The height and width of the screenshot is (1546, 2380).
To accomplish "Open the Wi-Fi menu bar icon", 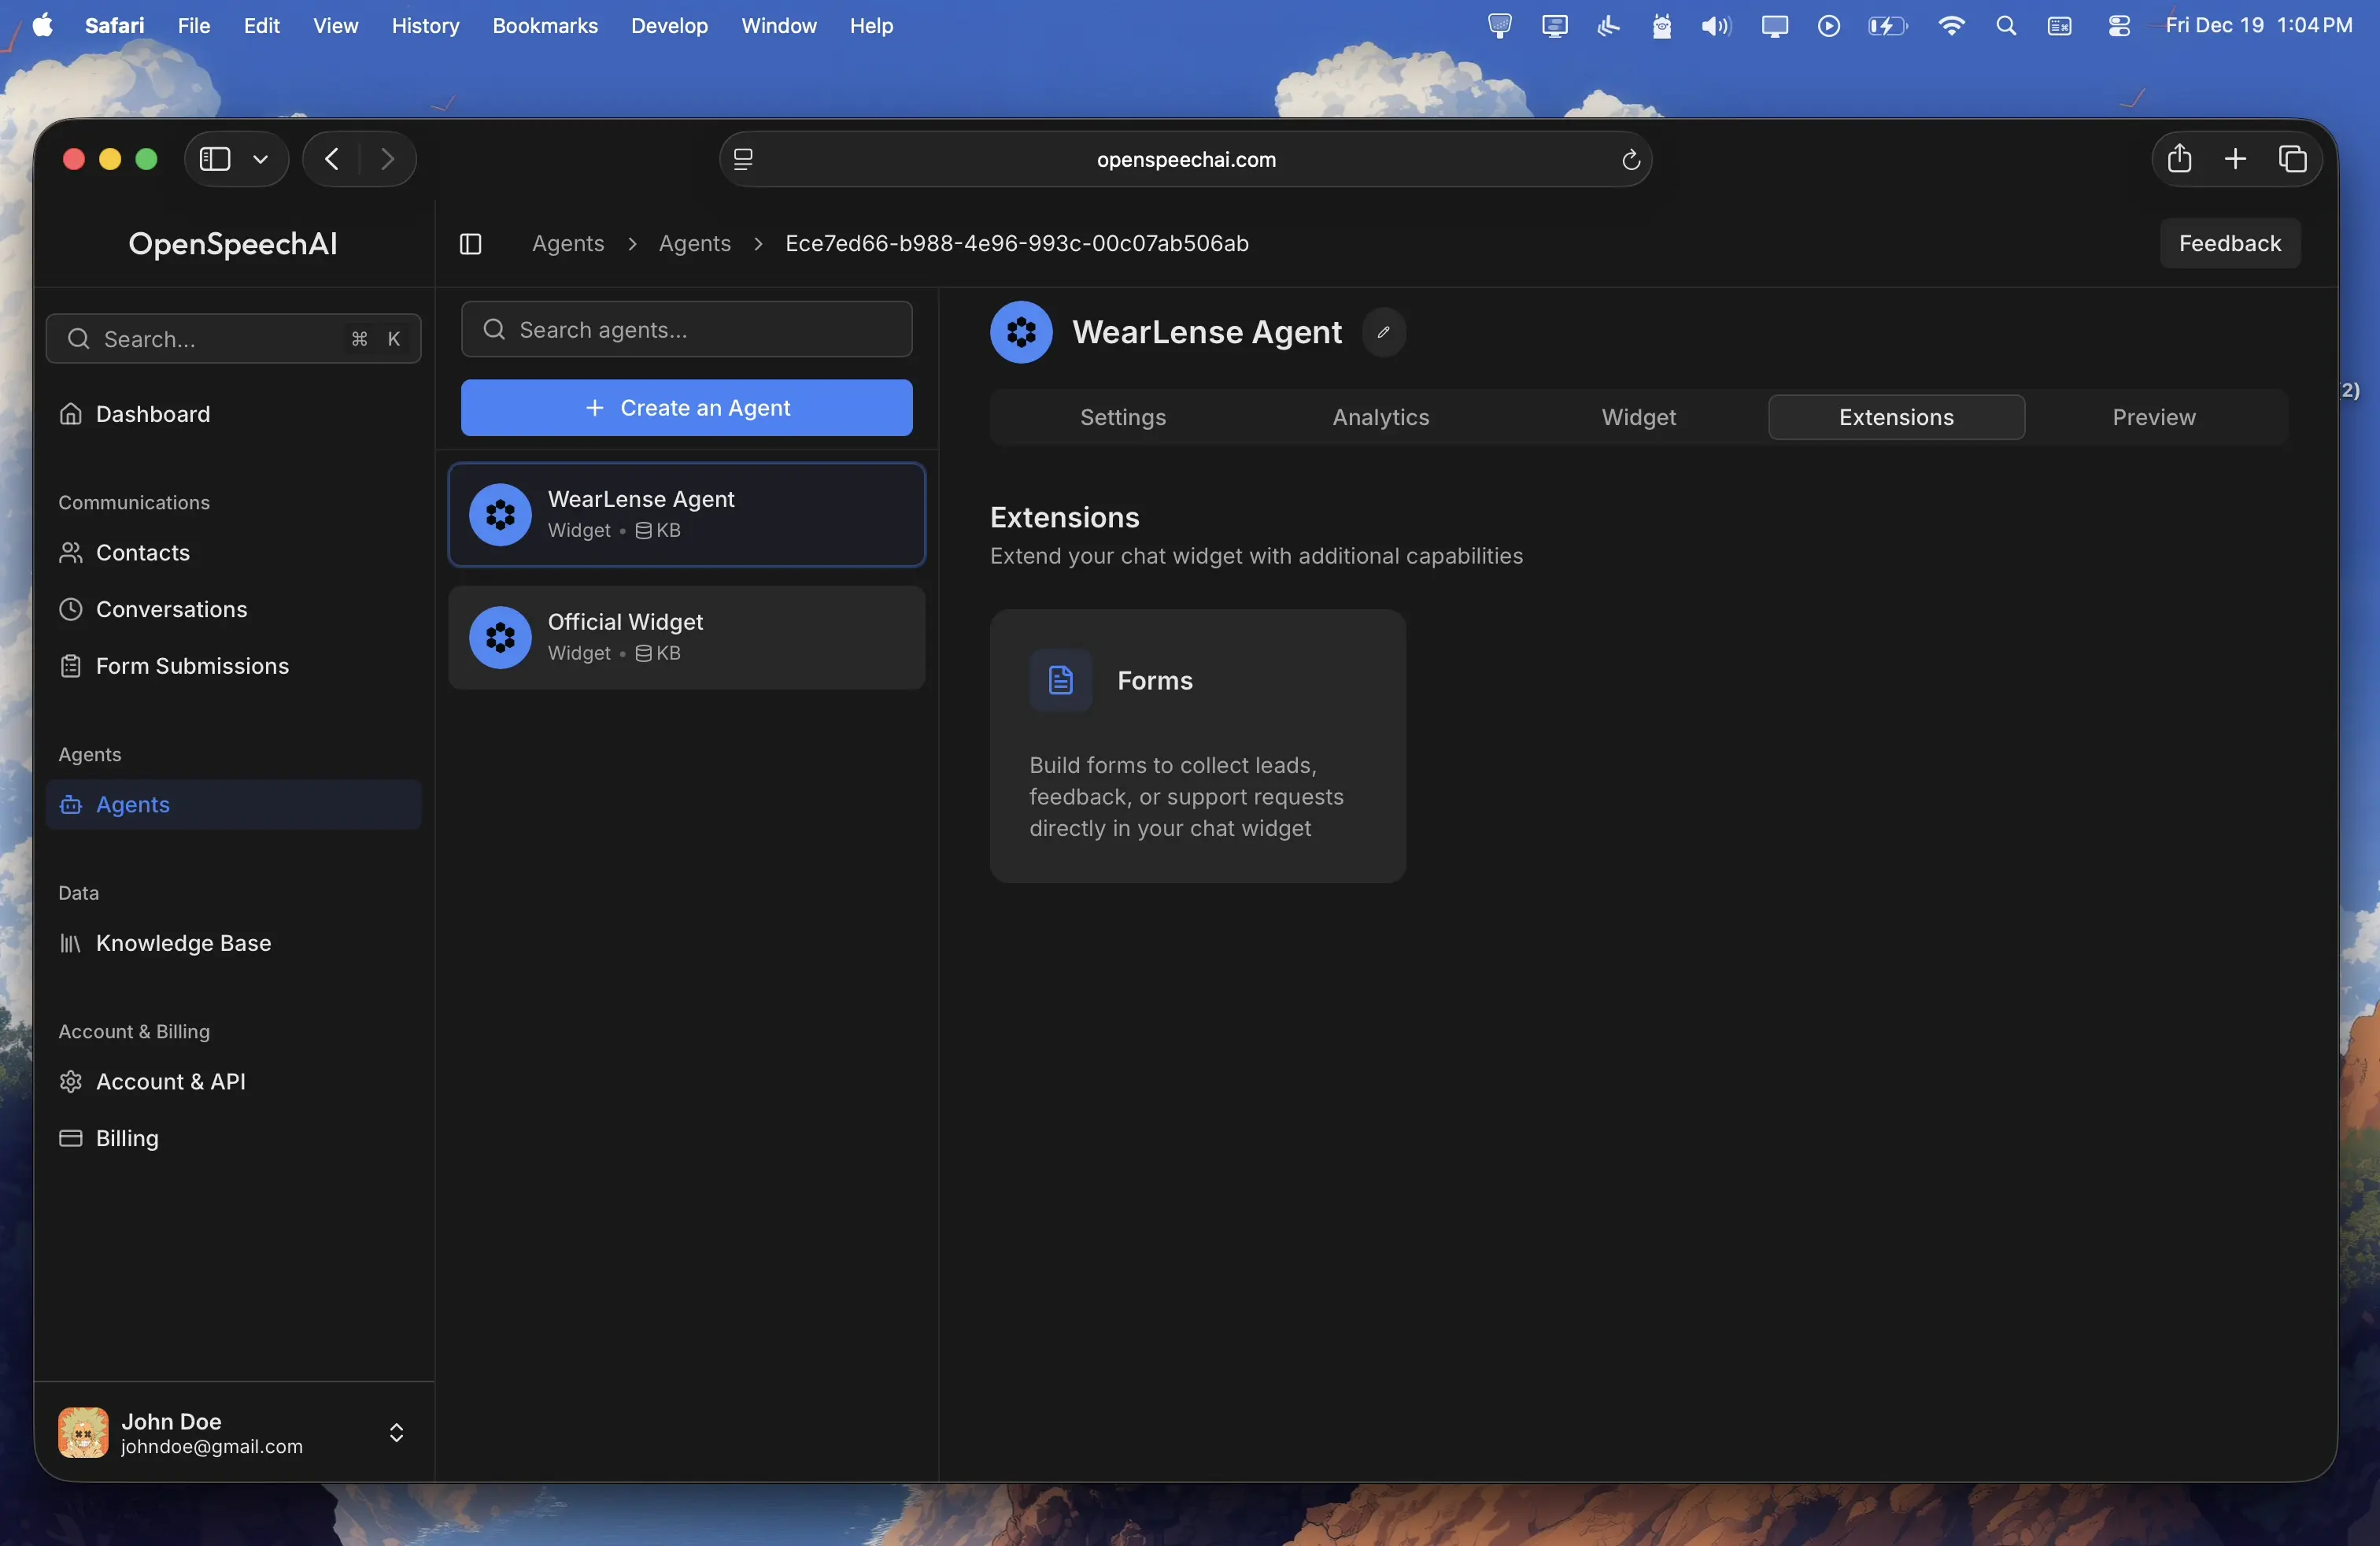I will pyautogui.click(x=1951, y=26).
